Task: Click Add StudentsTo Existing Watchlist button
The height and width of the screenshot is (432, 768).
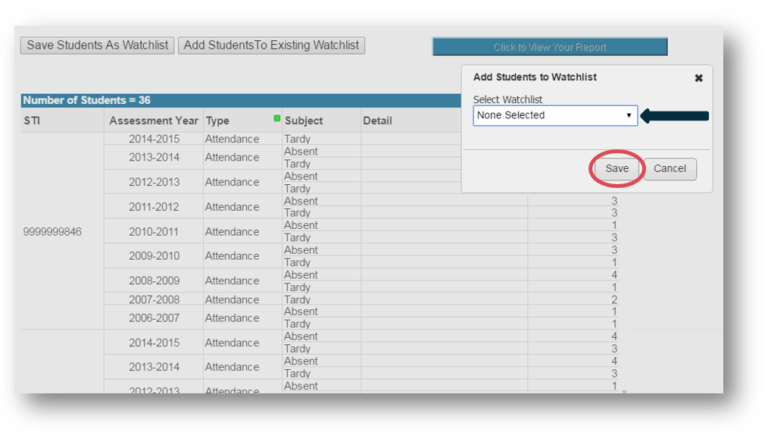Action: pyautogui.click(x=271, y=46)
